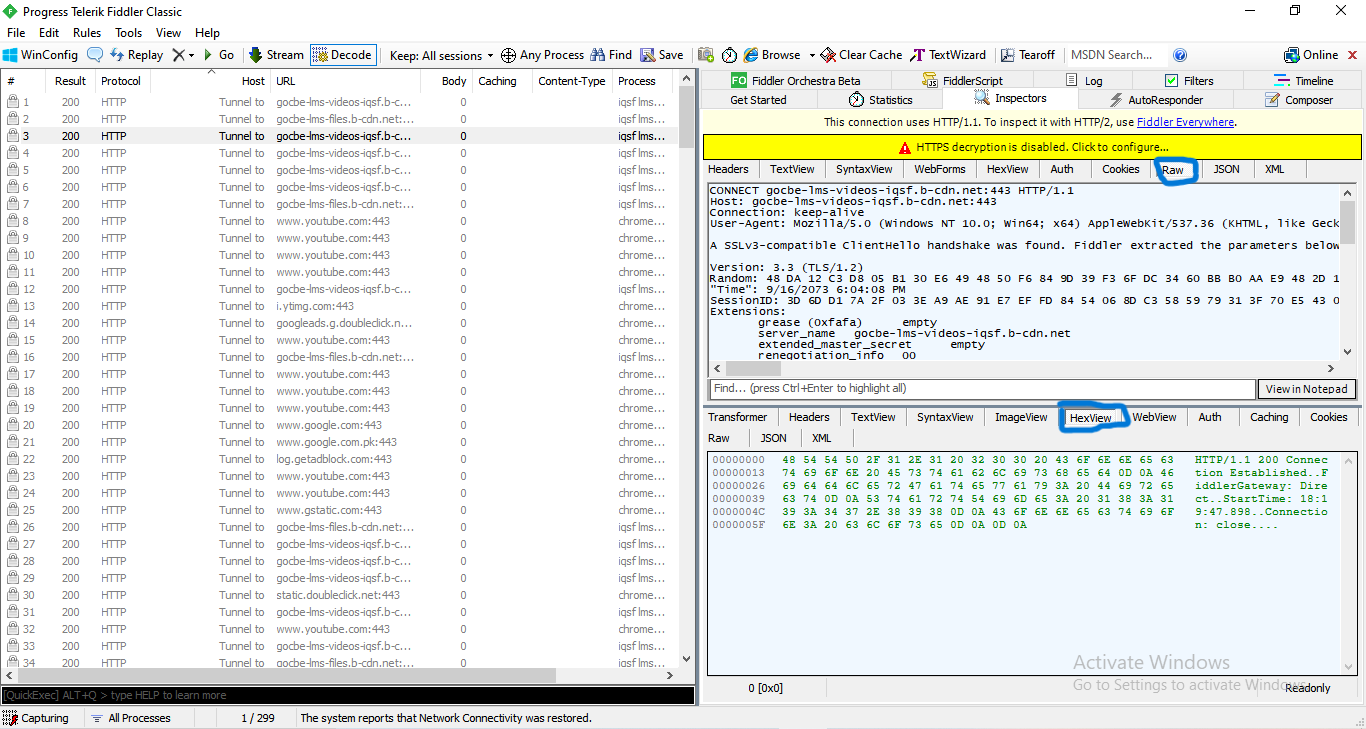This screenshot has height=729, width=1366.
Task: Select the response ImageView tab
Action: pos(1021,418)
